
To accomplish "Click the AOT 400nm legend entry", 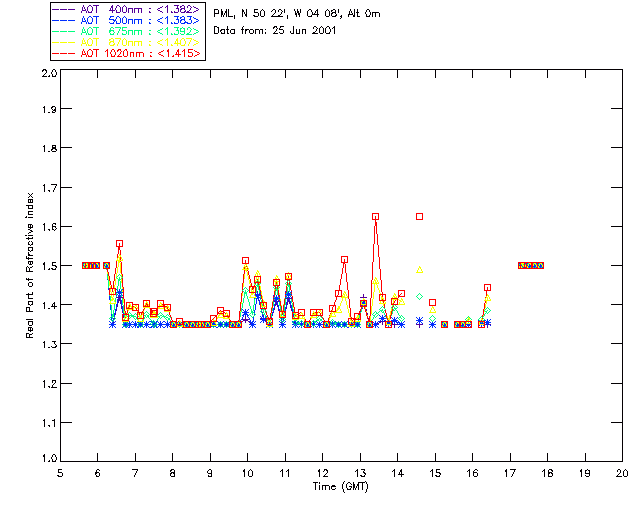I will pyautogui.click(x=126, y=9).
